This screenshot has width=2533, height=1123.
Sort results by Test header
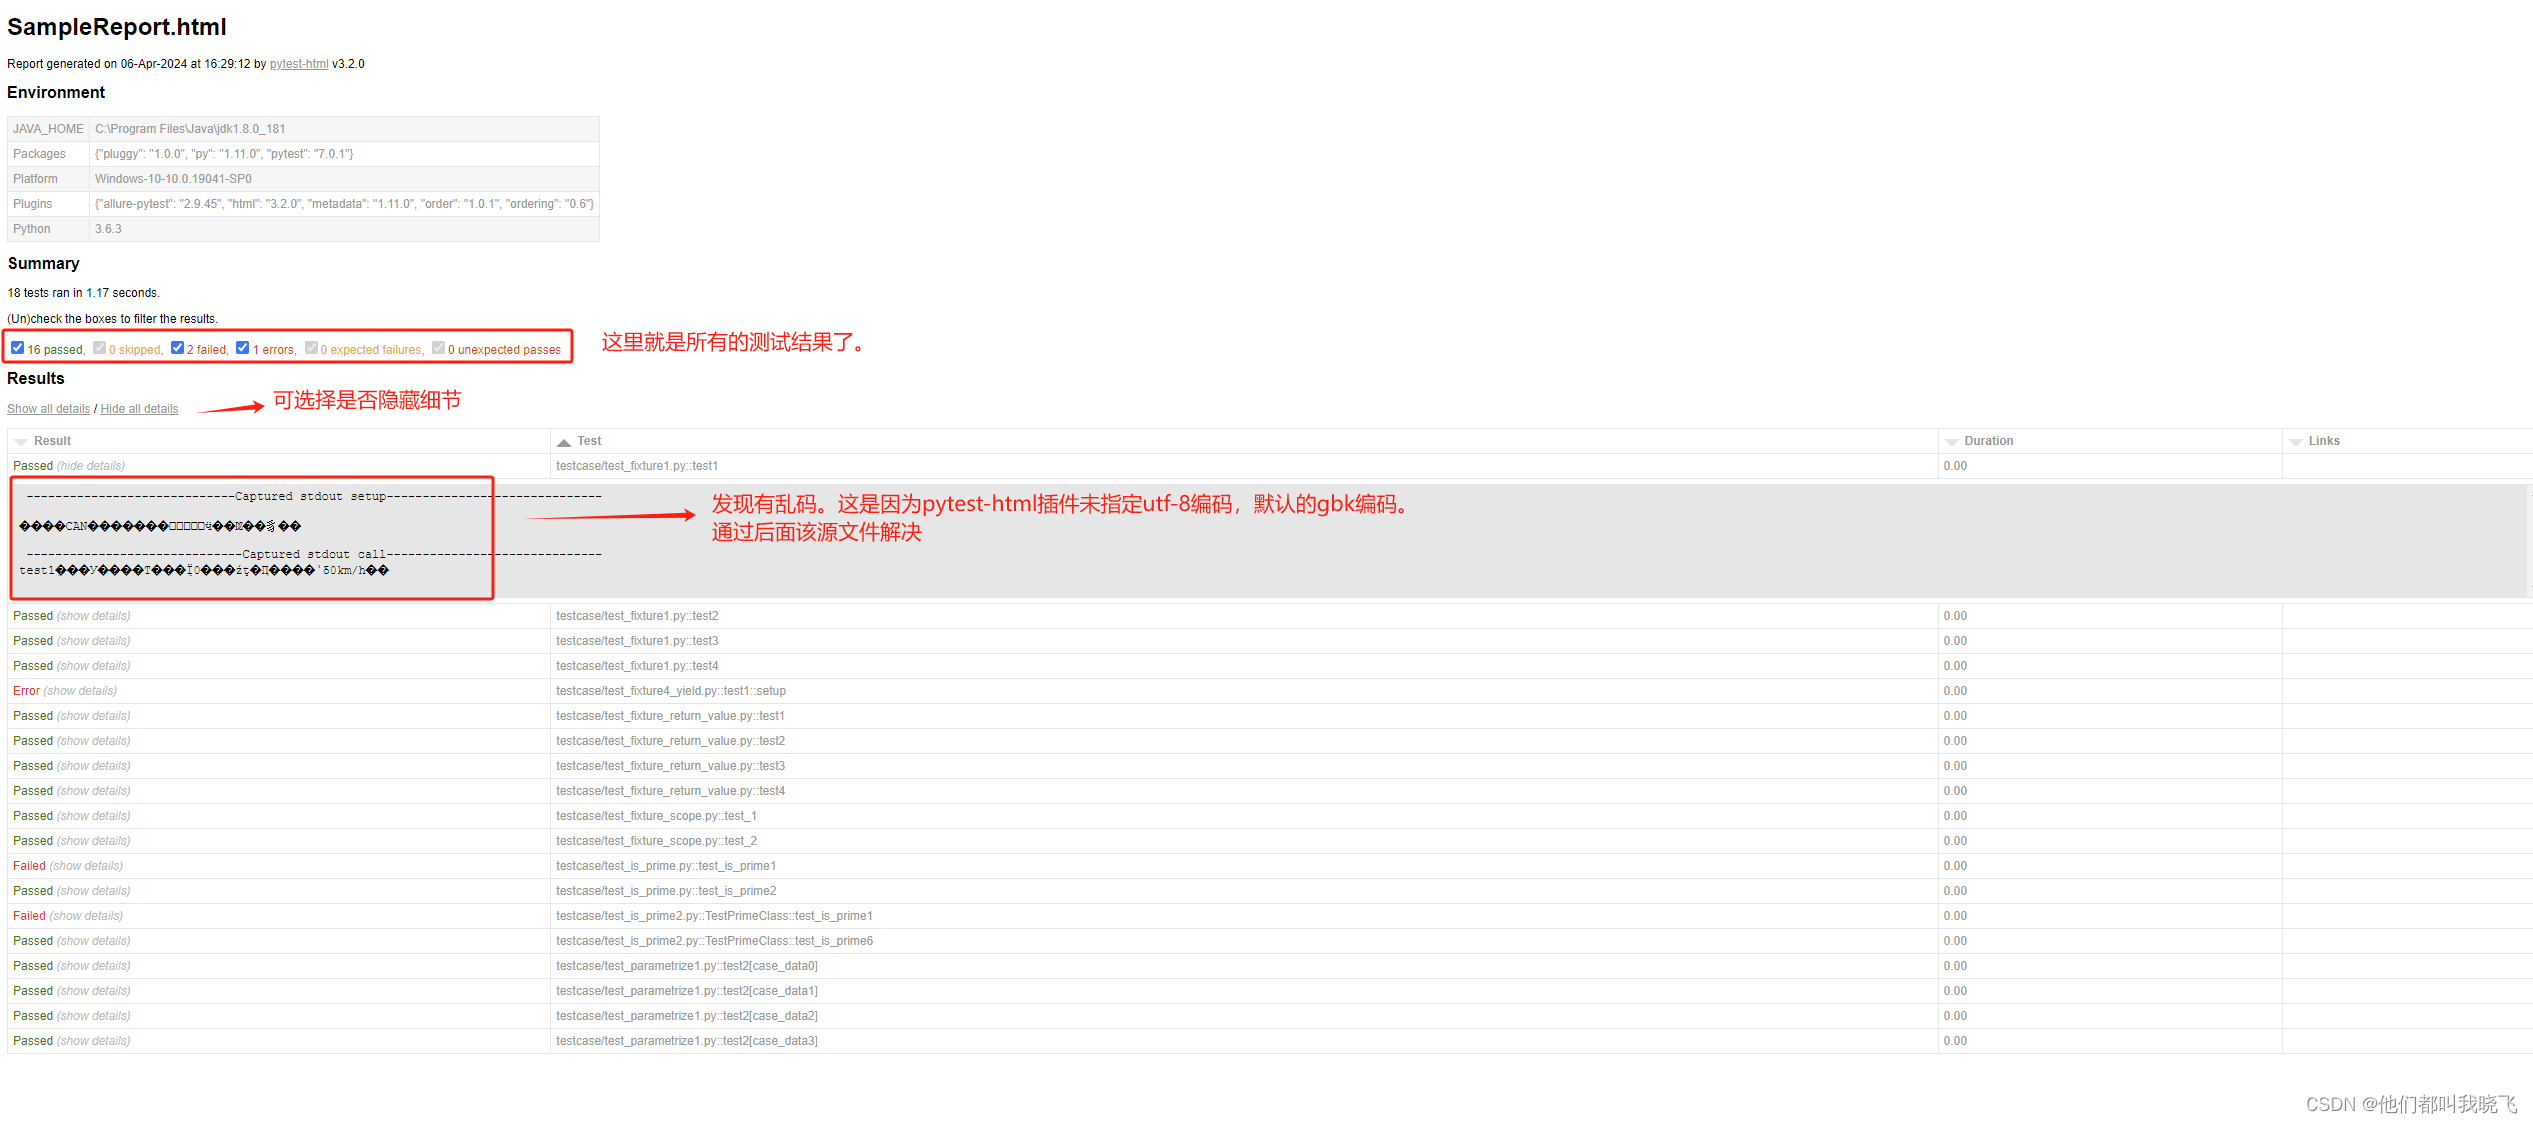589,441
